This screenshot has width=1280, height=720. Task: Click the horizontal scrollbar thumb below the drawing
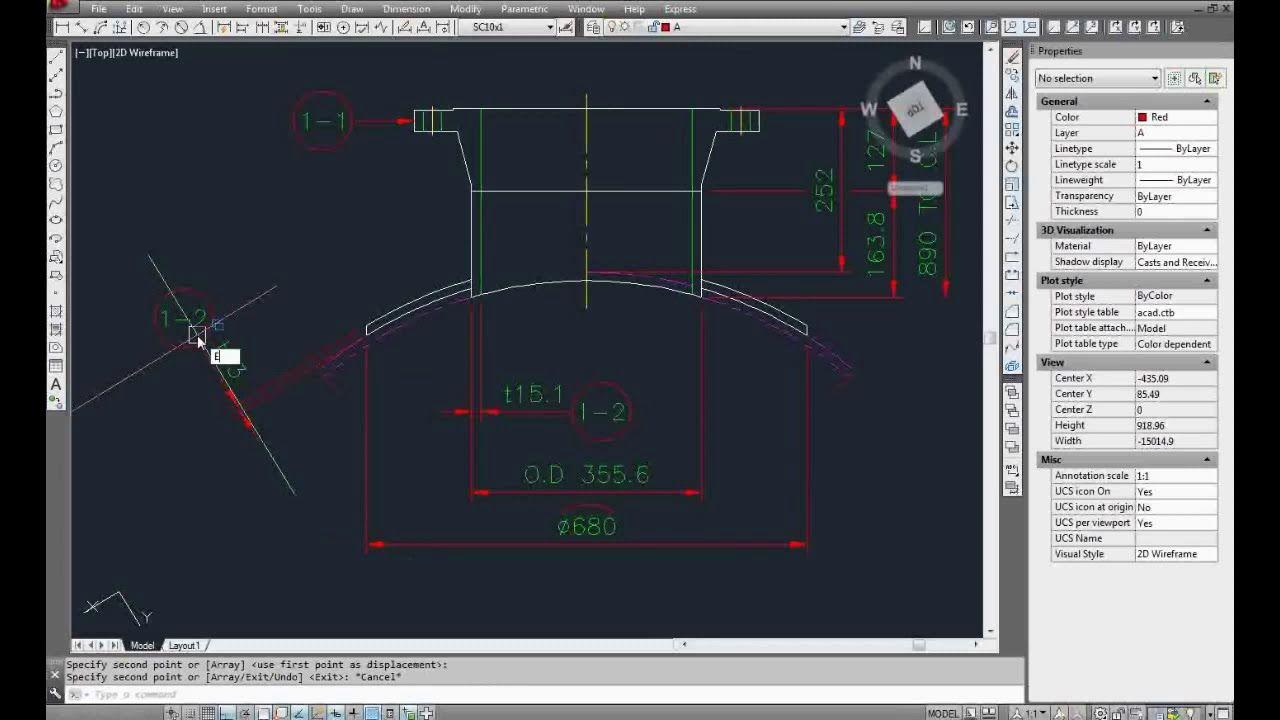(918, 645)
